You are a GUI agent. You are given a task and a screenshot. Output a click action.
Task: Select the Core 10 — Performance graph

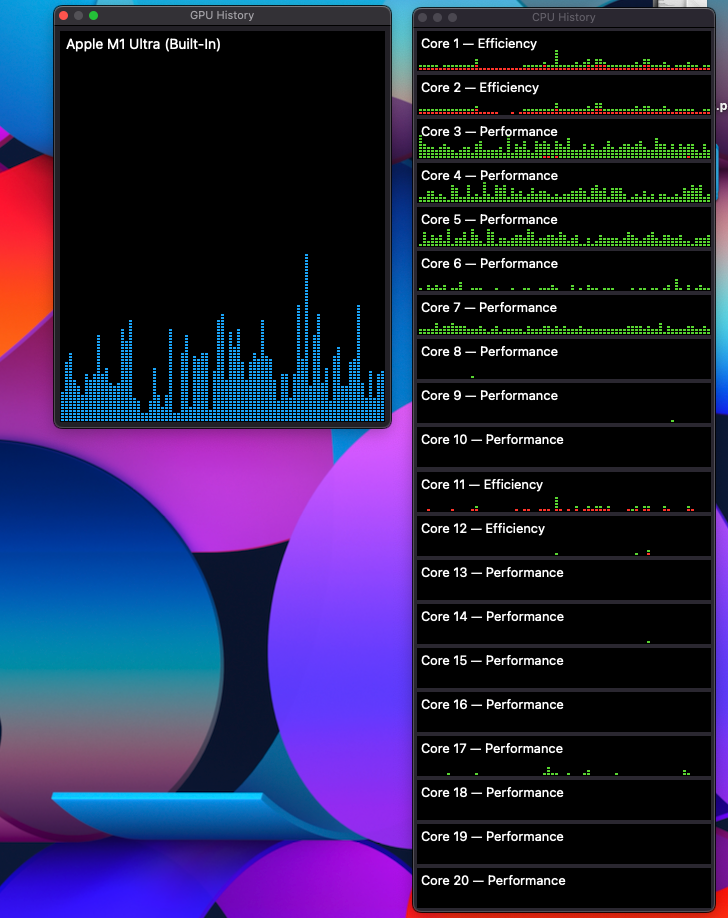click(x=563, y=449)
